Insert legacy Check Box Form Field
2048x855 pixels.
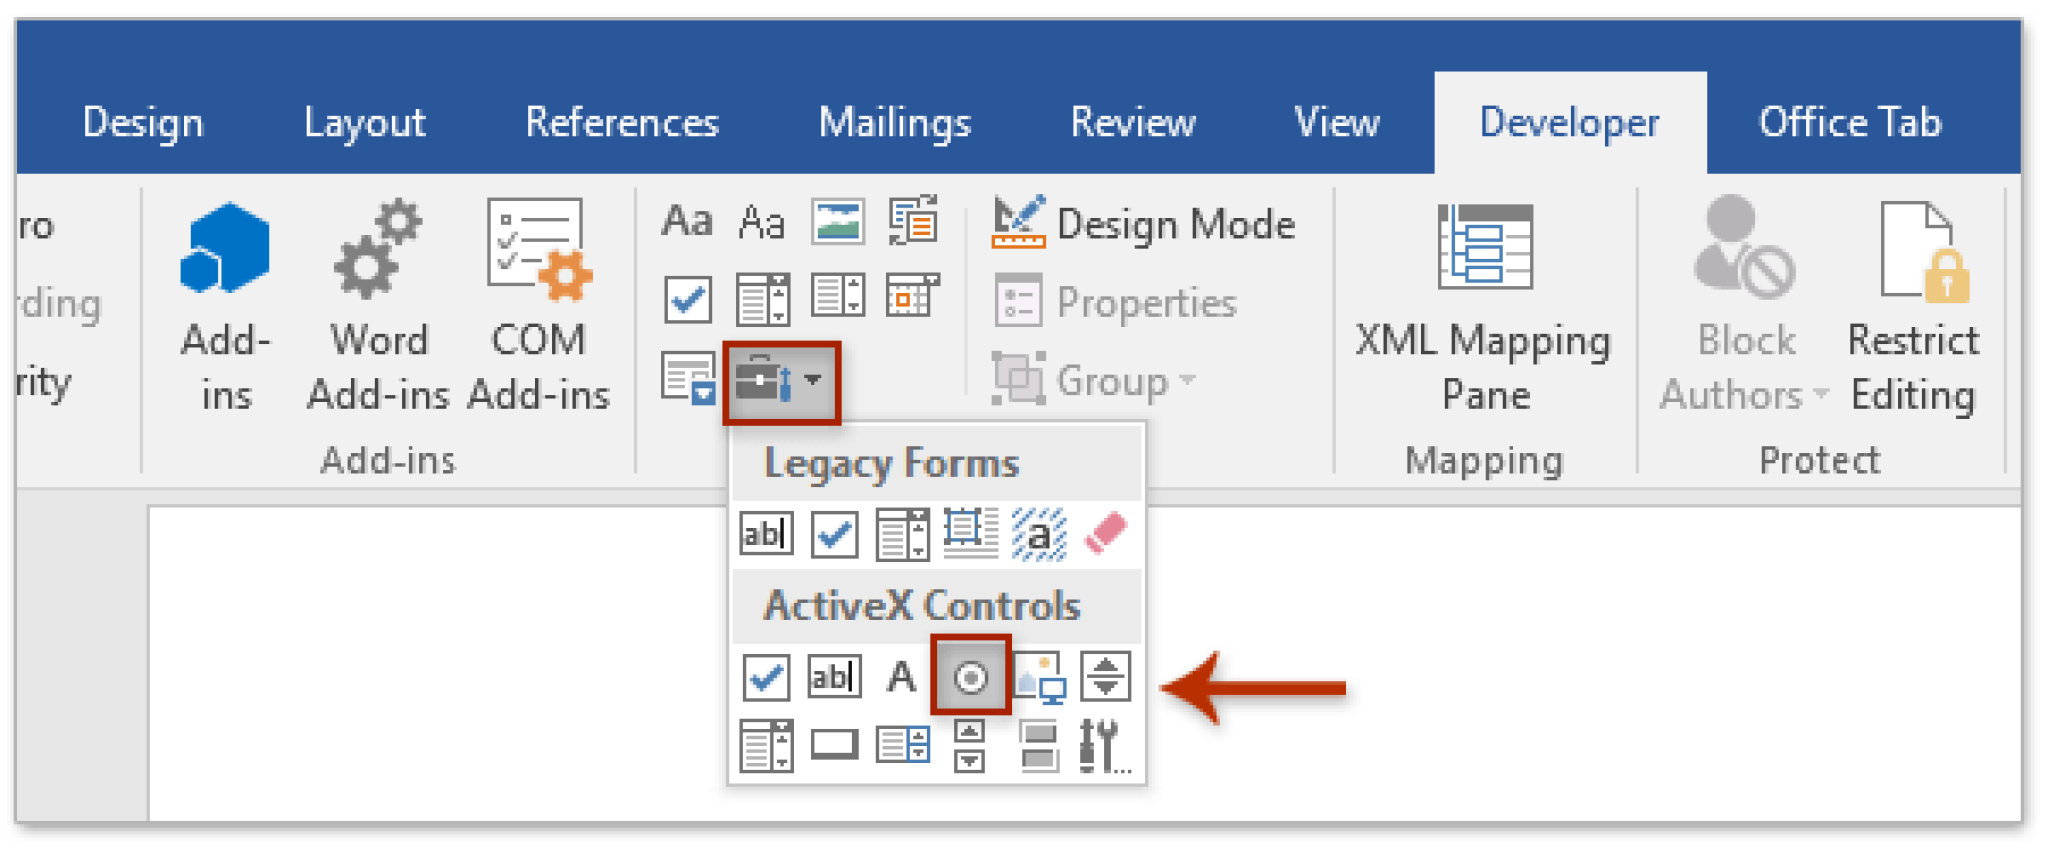click(834, 534)
